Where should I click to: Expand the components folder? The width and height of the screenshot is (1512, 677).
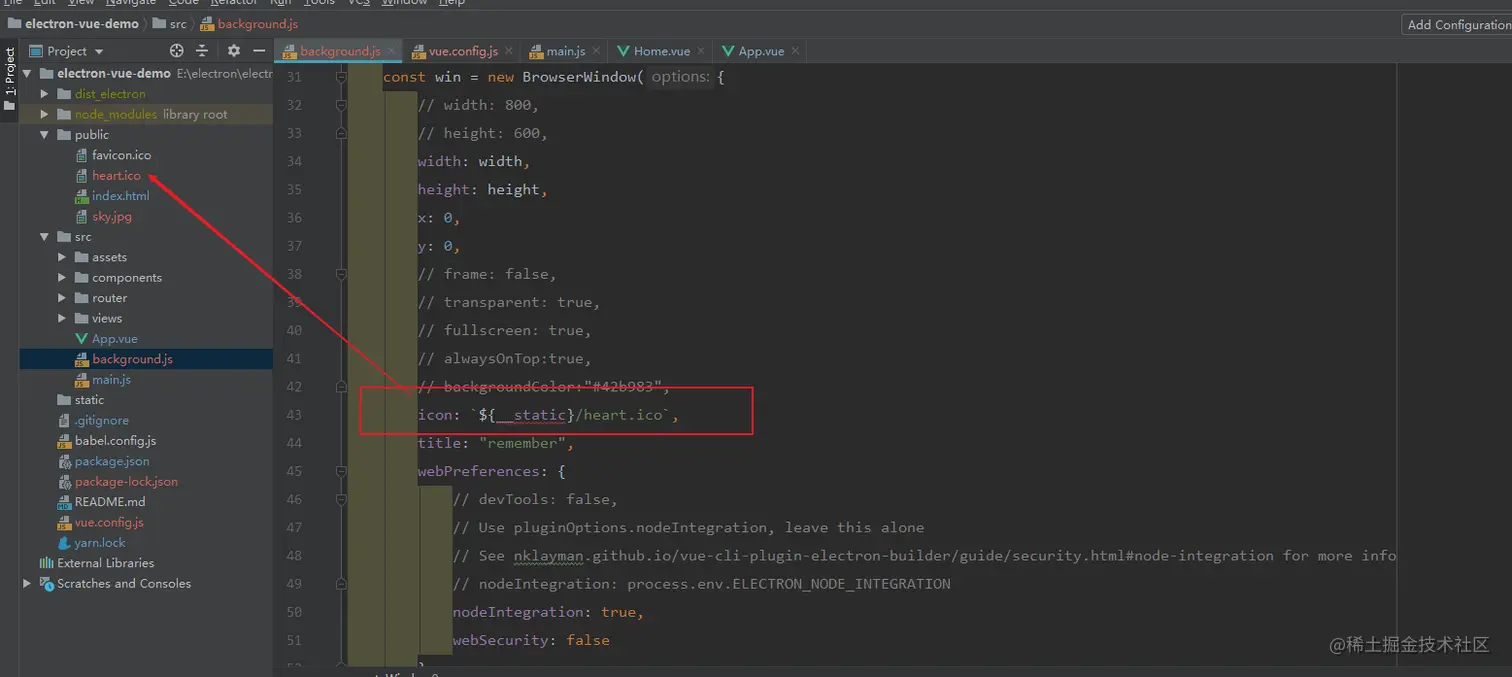[62, 278]
